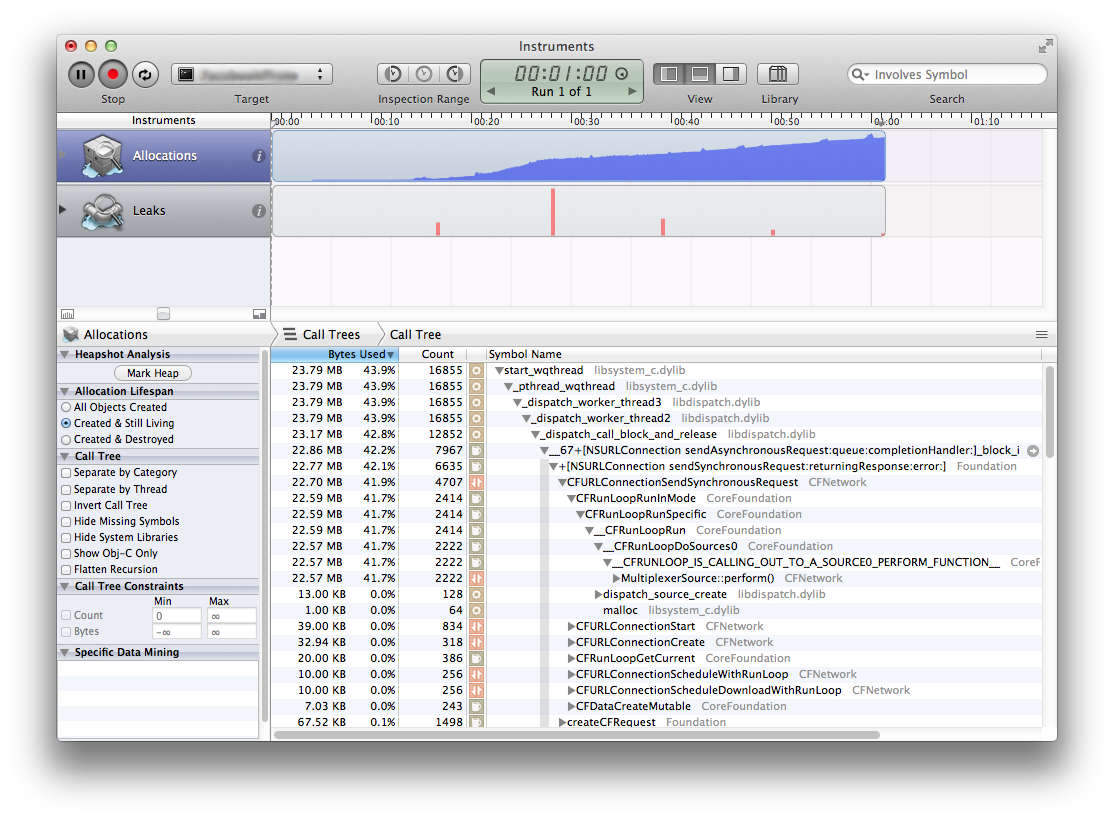Set inspection range end marker icon
Screen dimensions: 1114x820
[x=455, y=74]
